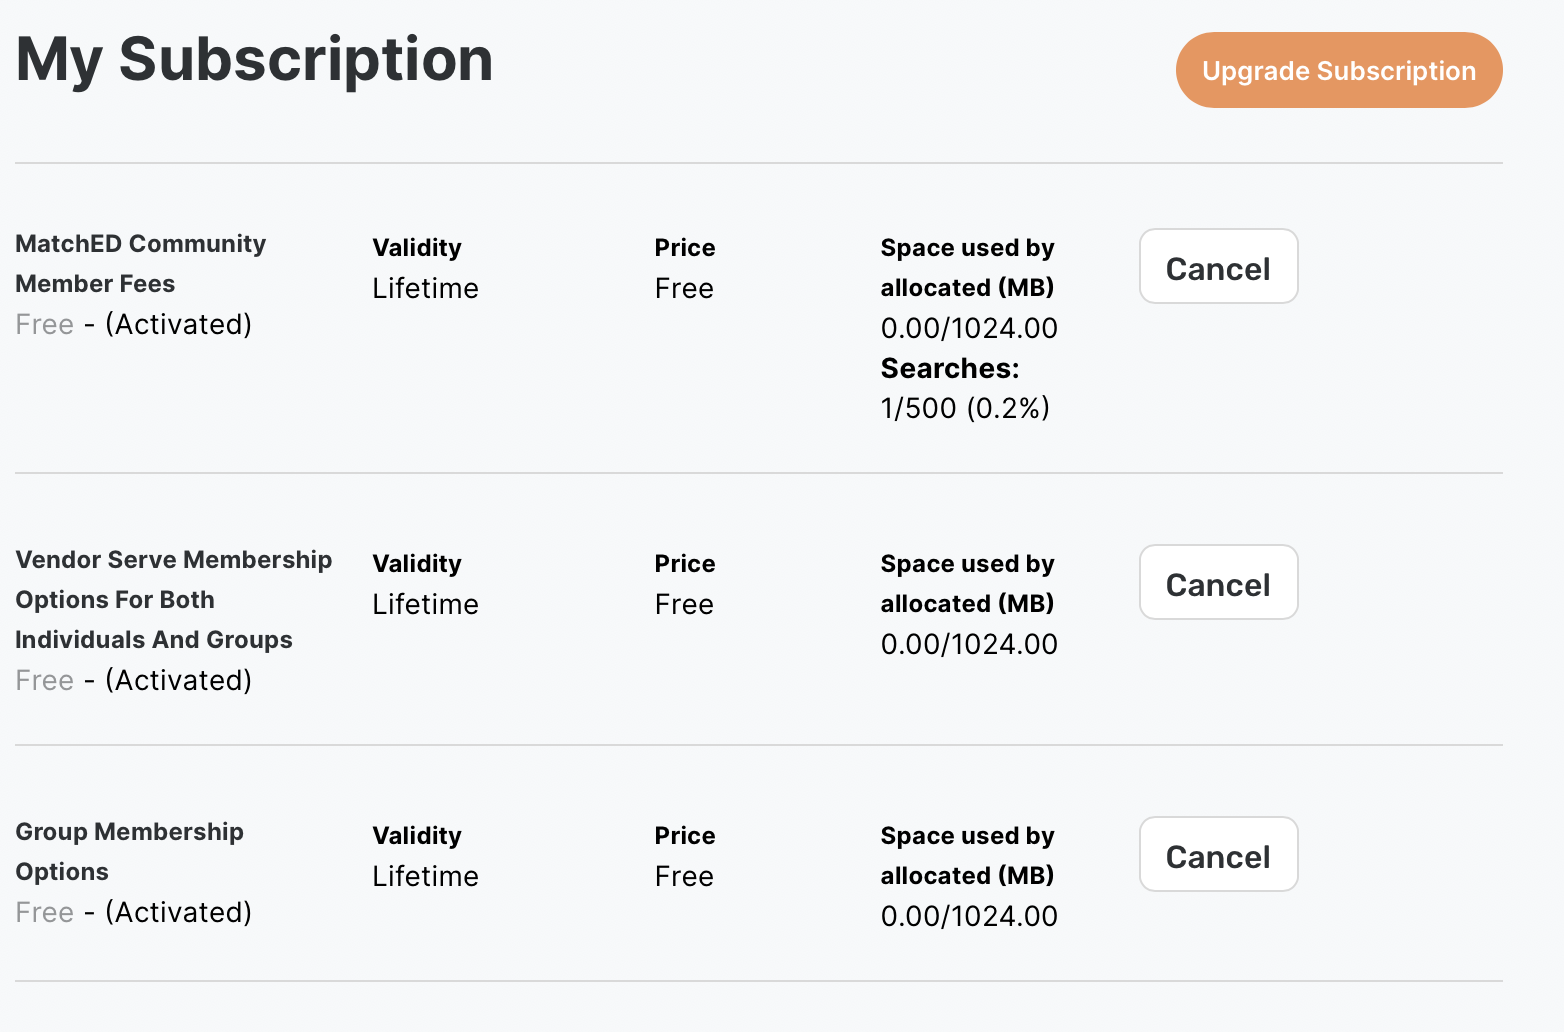This screenshot has width=1564, height=1032.
Task: Click the Upgrade Subscription button
Action: 1338,70
